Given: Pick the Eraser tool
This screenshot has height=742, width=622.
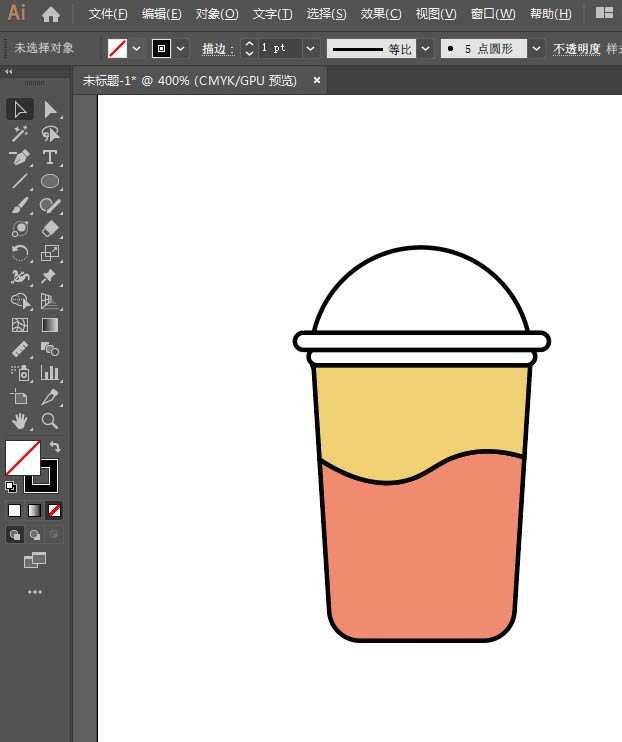Looking at the screenshot, I should click(x=49, y=229).
